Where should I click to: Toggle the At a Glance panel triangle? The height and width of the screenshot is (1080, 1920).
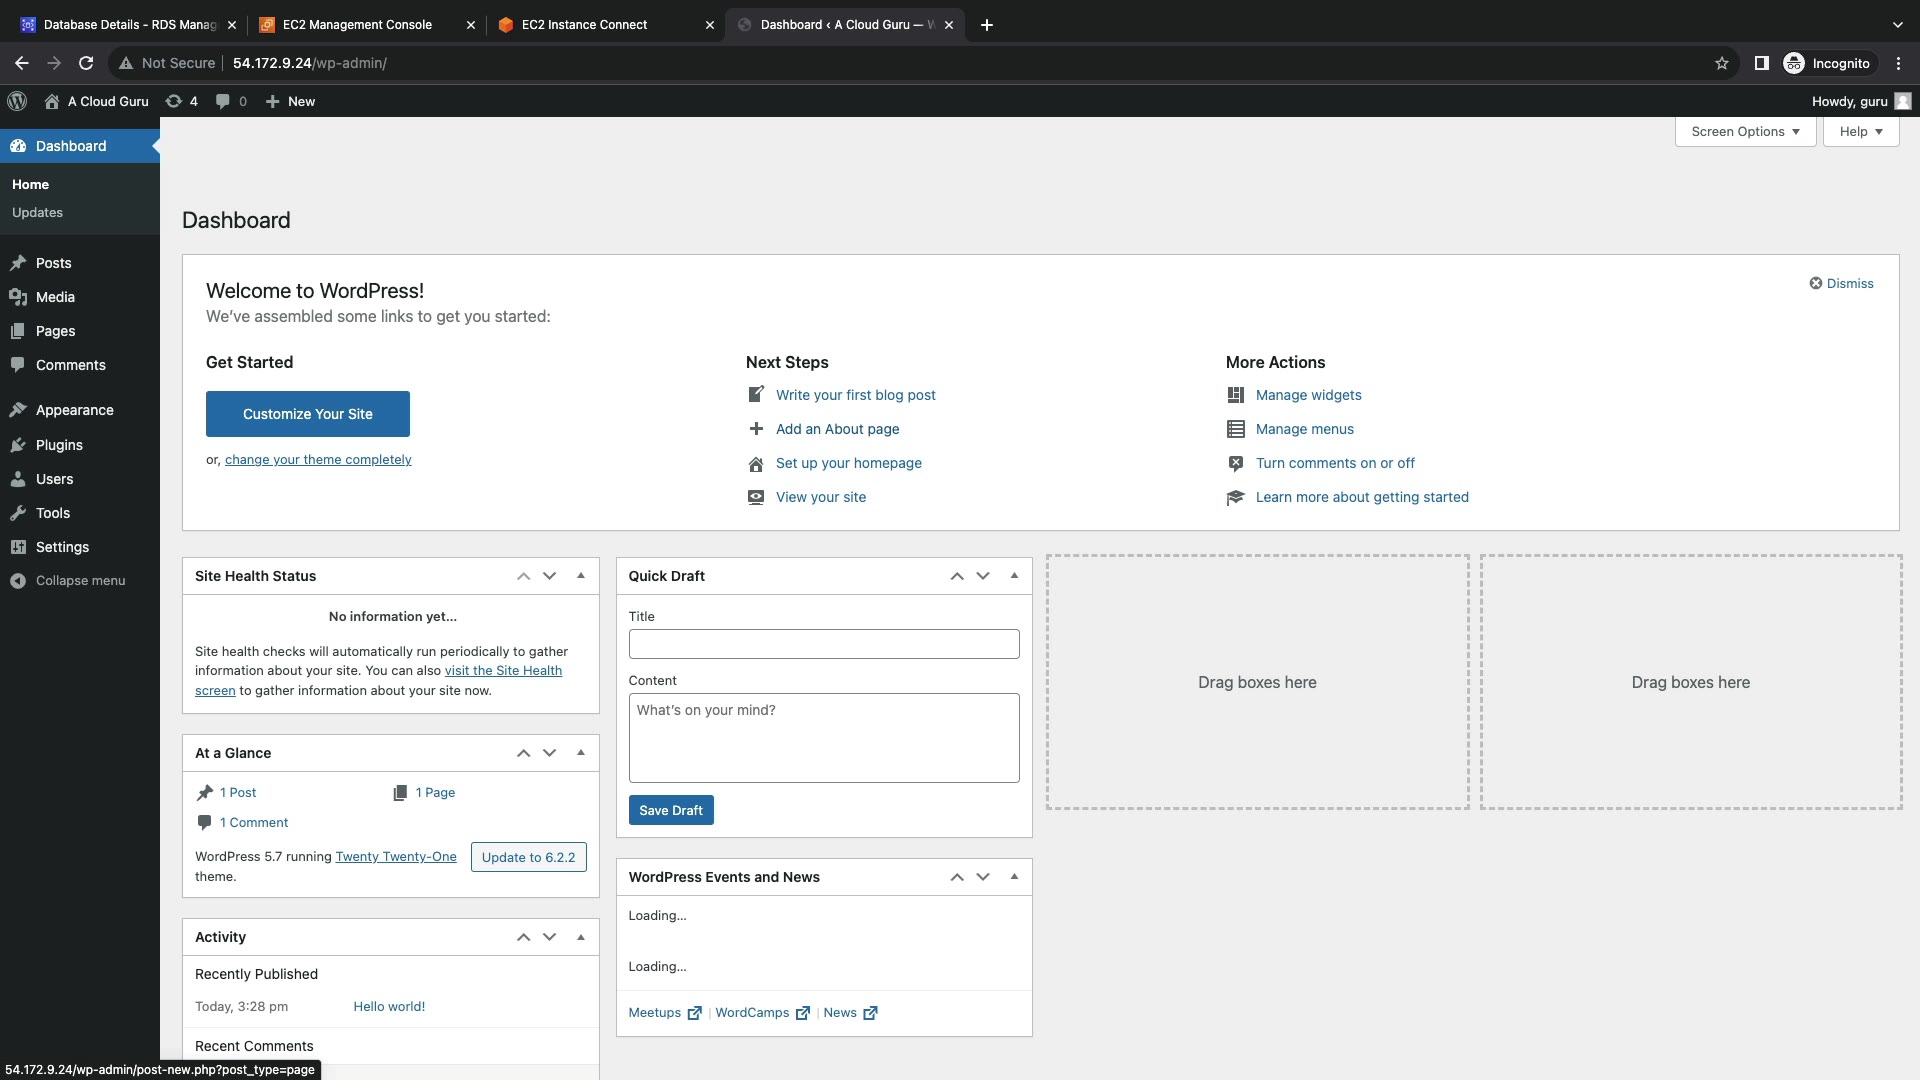coord(581,753)
